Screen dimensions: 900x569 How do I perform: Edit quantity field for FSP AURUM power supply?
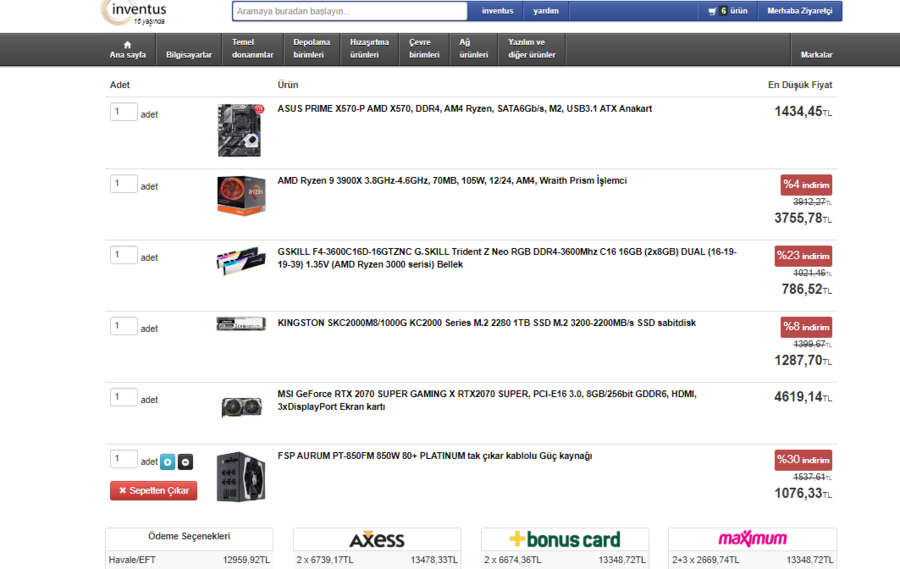[123, 459]
